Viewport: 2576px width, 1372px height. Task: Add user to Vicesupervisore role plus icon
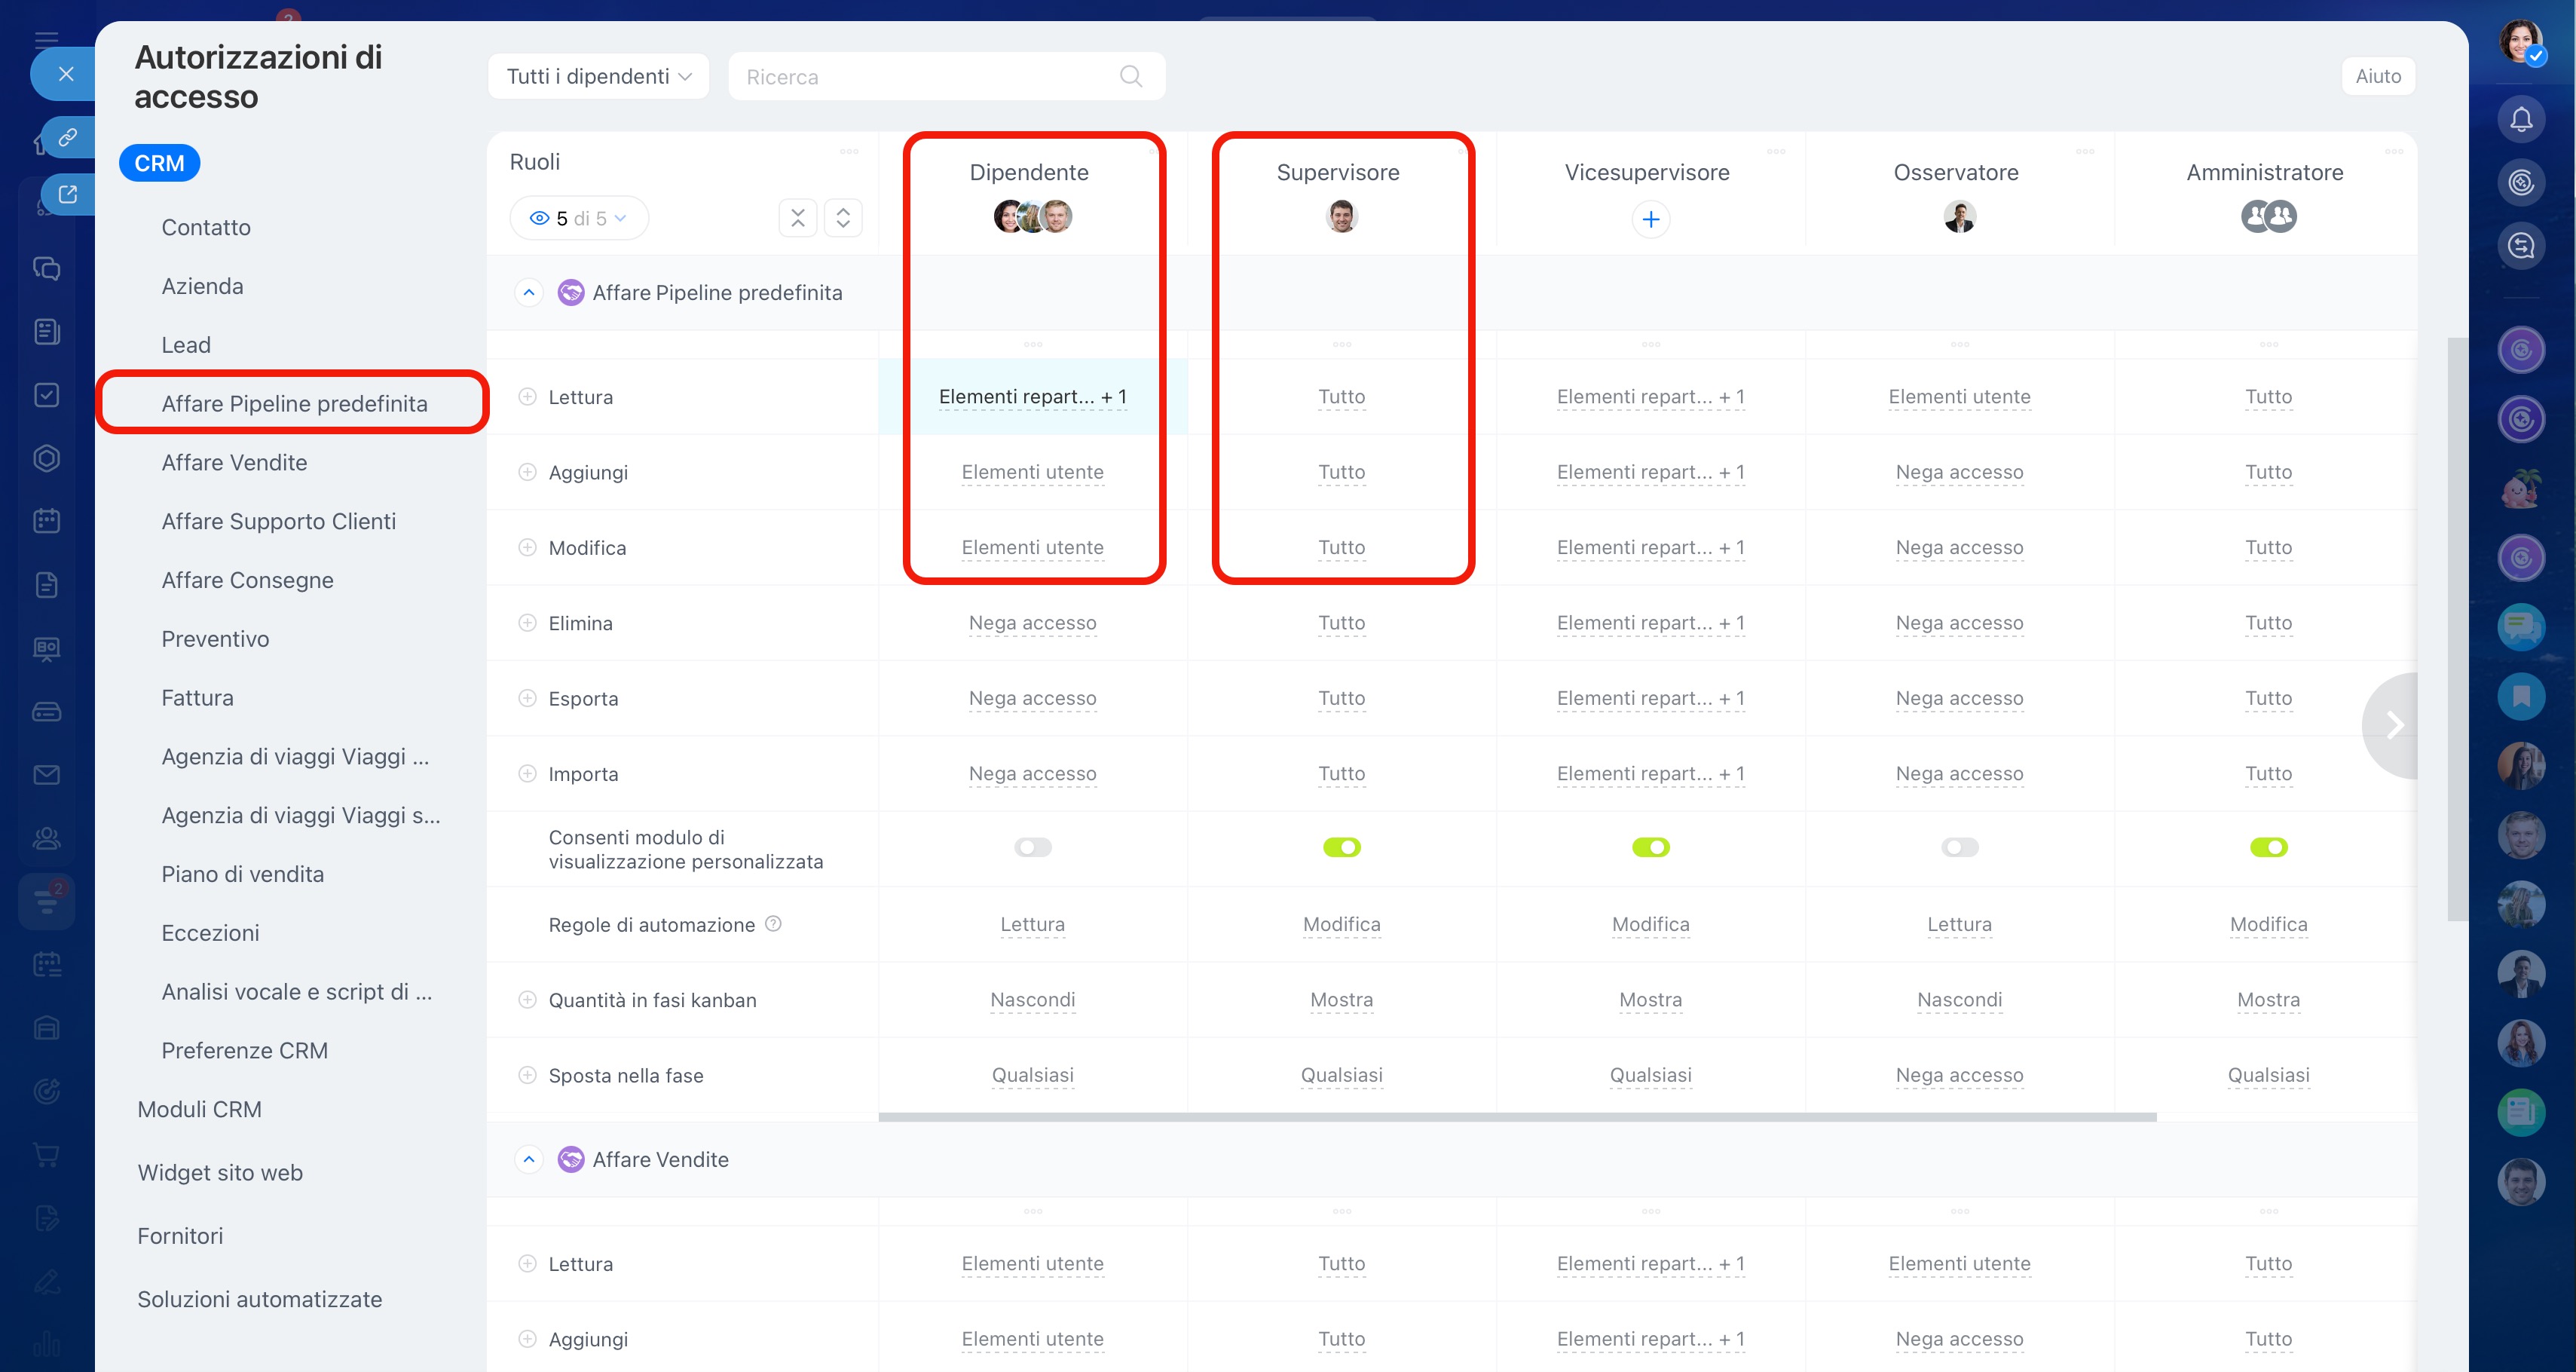1650,219
